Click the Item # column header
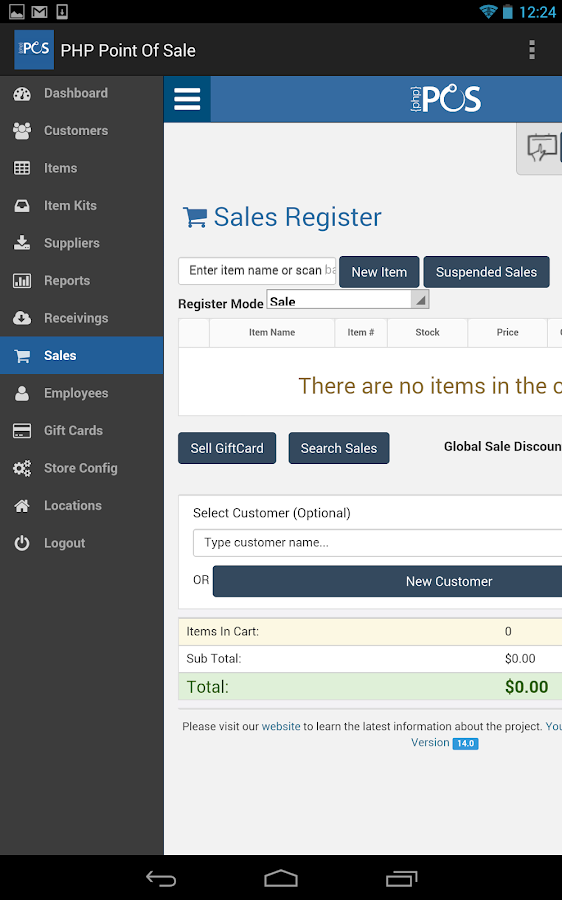The height and width of the screenshot is (900, 562). coord(361,332)
